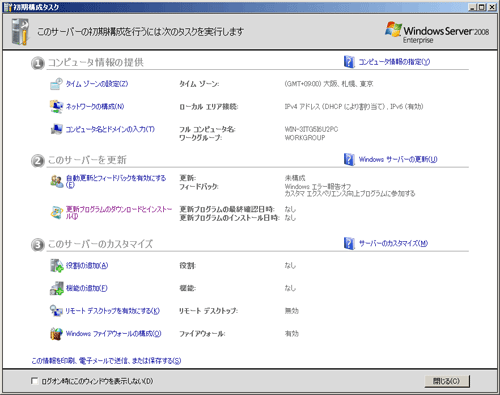The height and width of the screenshot is (395, 500).
Task: Click the add features (機能の追加) icon
Action: pyautogui.click(x=57, y=288)
